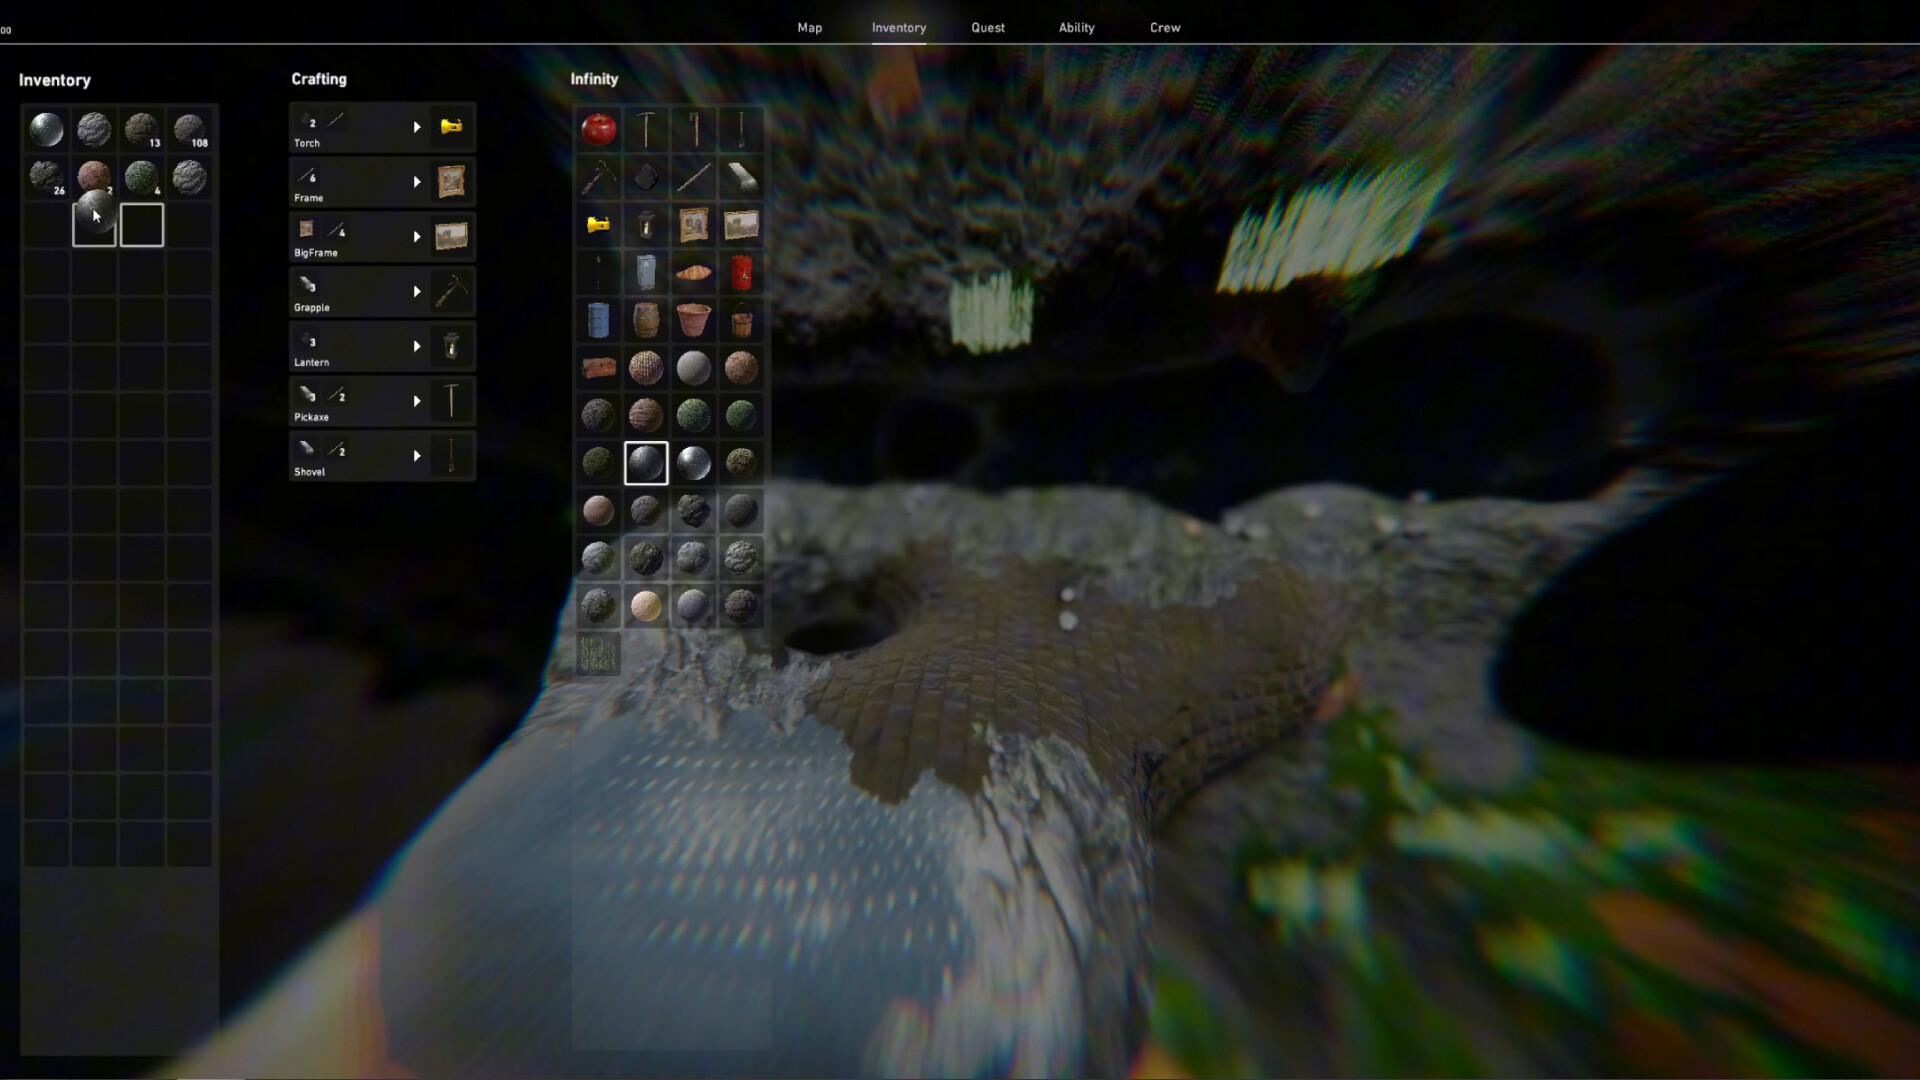Select the yellow flashlight item in Infinity

coord(598,225)
